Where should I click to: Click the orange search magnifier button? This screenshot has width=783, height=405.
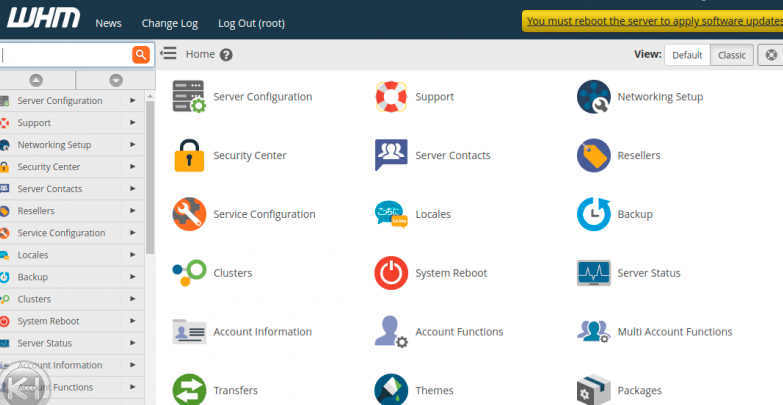point(141,54)
